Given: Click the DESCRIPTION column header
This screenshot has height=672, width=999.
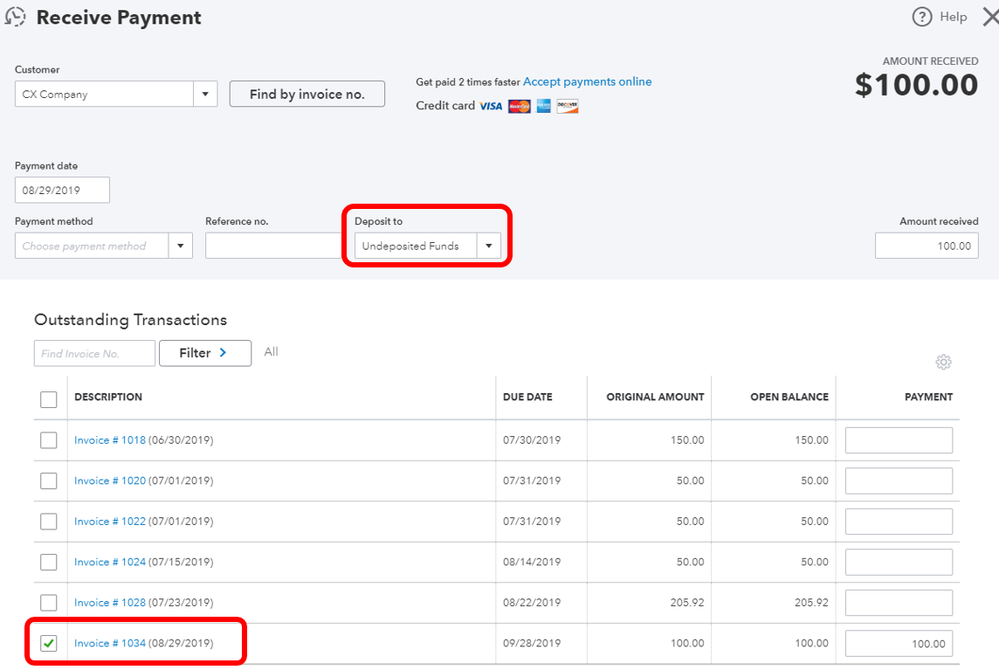Looking at the screenshot, I should click(x=108, y=397).
